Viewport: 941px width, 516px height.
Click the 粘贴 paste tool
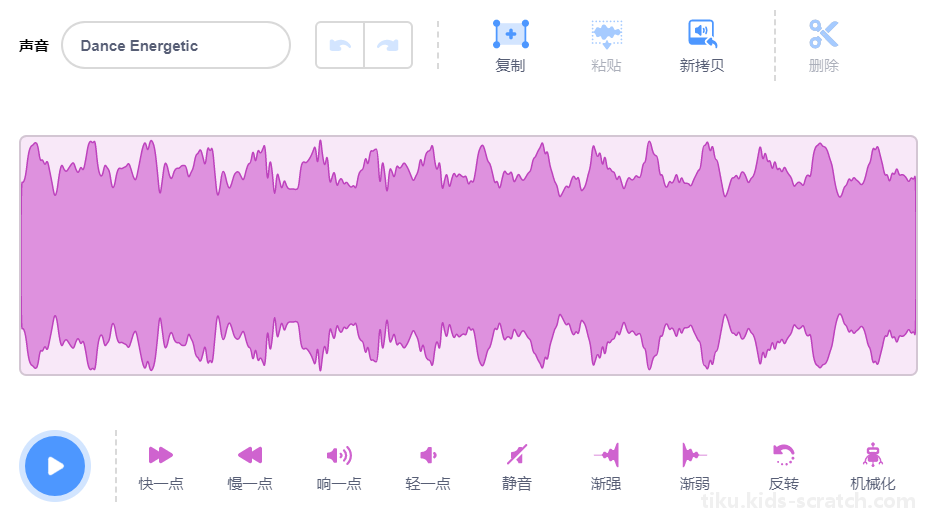click(606, 34)
